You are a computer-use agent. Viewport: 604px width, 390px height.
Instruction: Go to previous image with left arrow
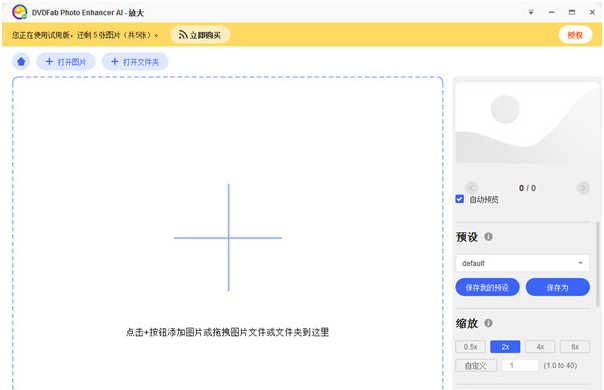tap(472, 188)
